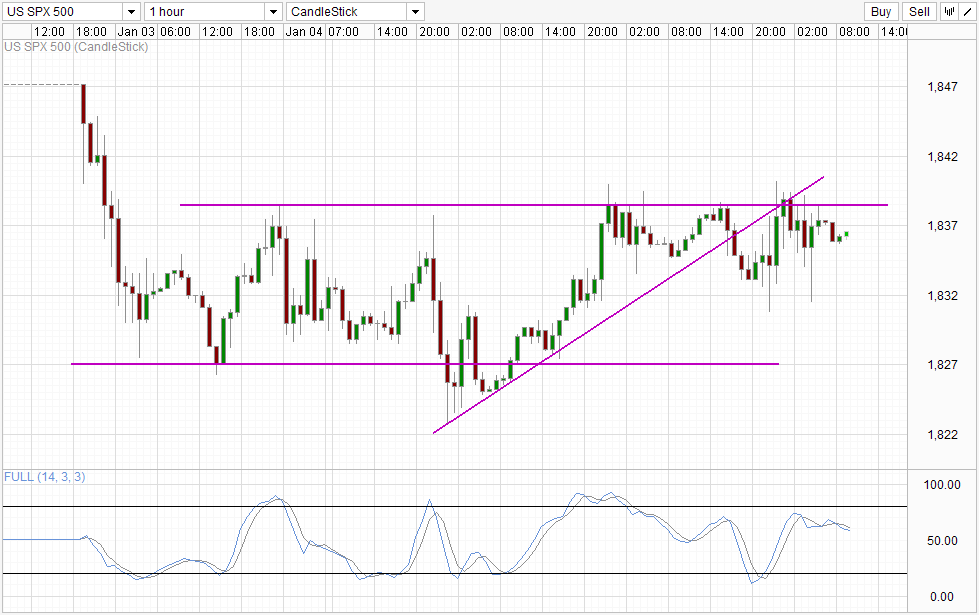
Task: Click the 1 hour timeframe field
Action: pos(205,12)
